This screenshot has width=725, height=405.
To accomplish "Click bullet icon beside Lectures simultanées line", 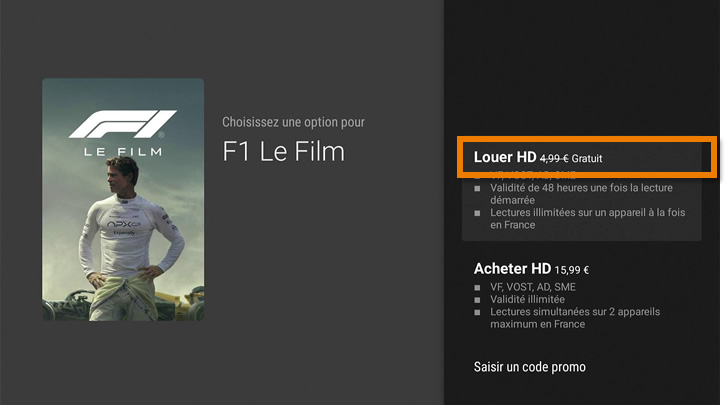I will (x=477, y=313).
